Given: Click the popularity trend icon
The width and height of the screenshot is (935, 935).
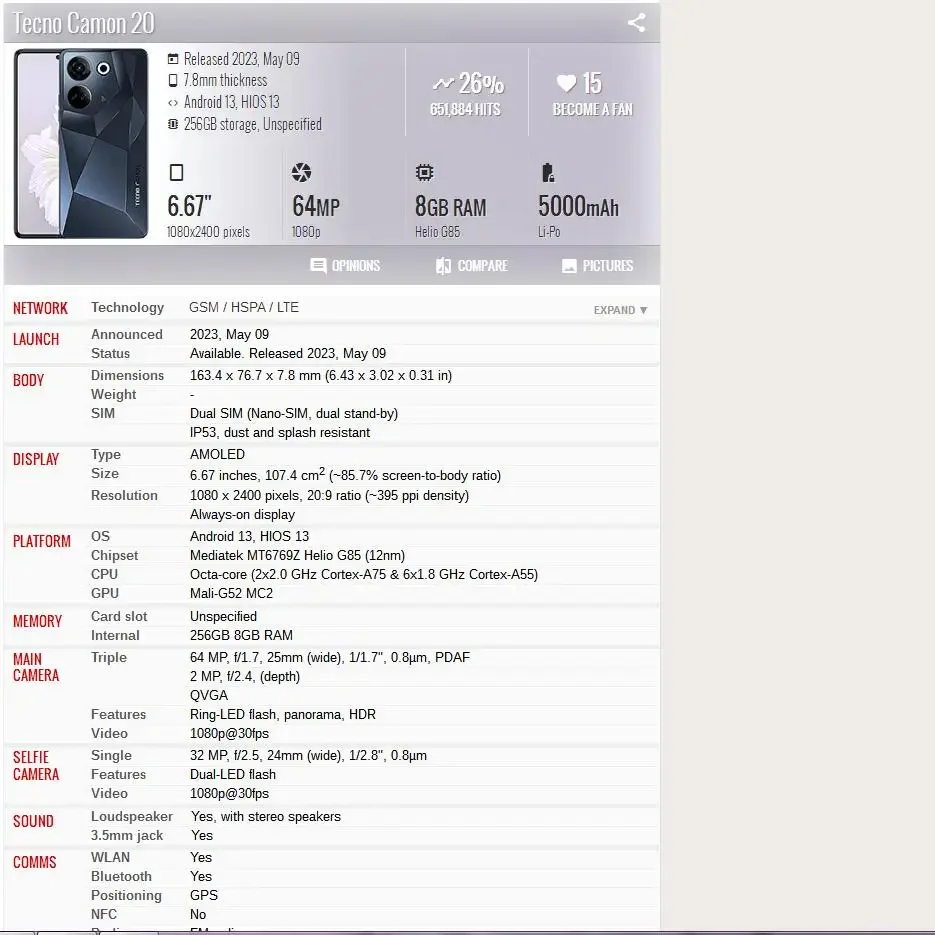Looking at the screenshot, I should [x=443, y=84].
